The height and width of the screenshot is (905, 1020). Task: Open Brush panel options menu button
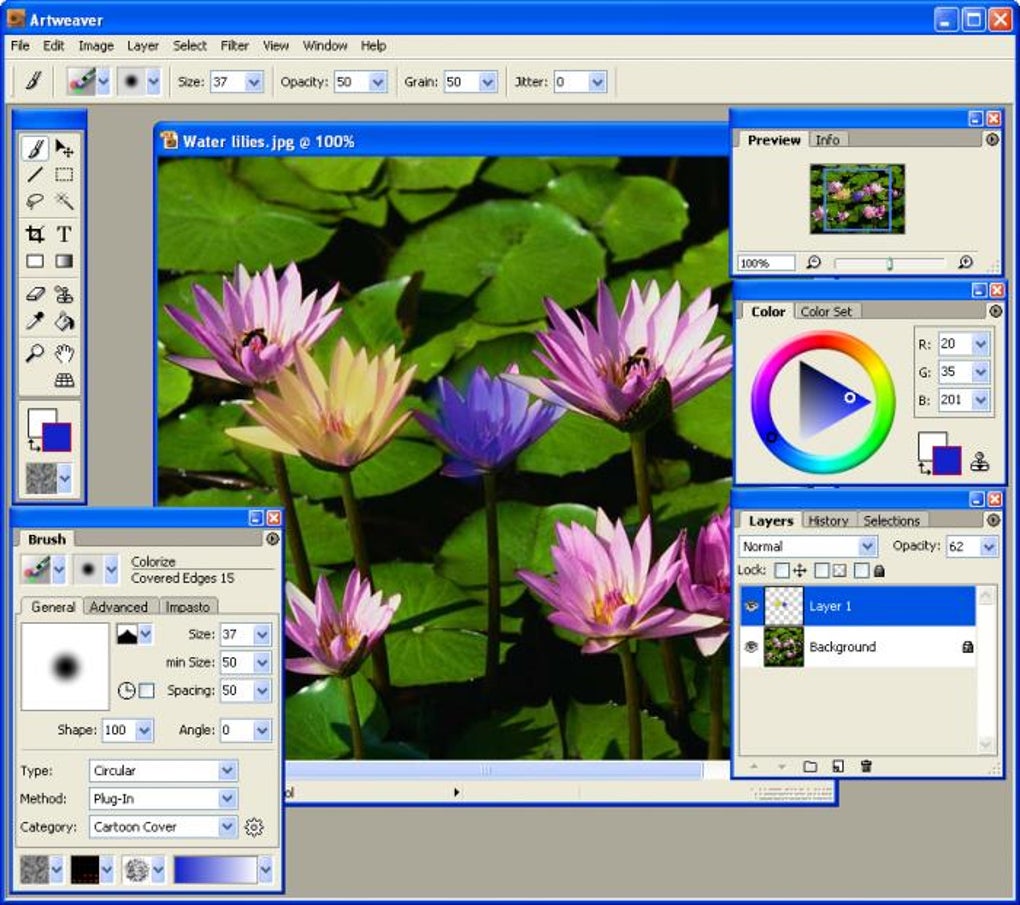[x=273, y=539]
